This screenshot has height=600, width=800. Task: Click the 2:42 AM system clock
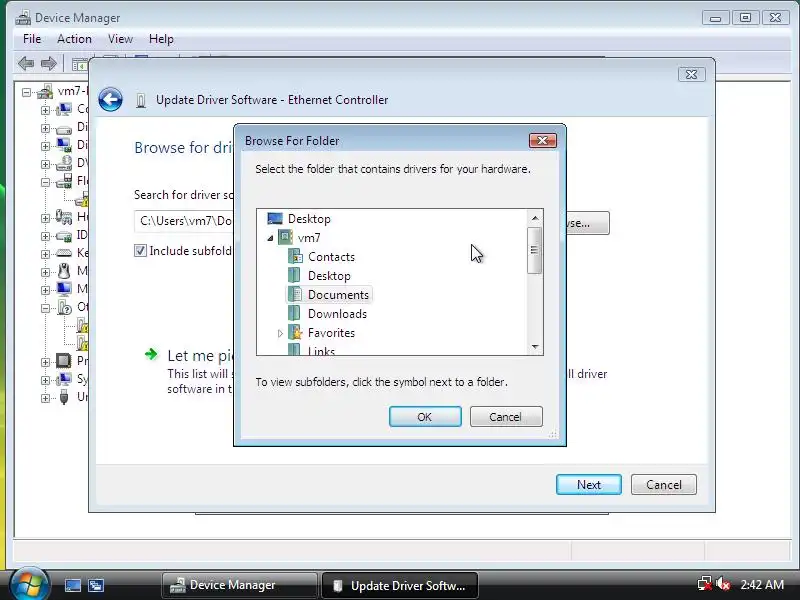(x=762, y=584)
